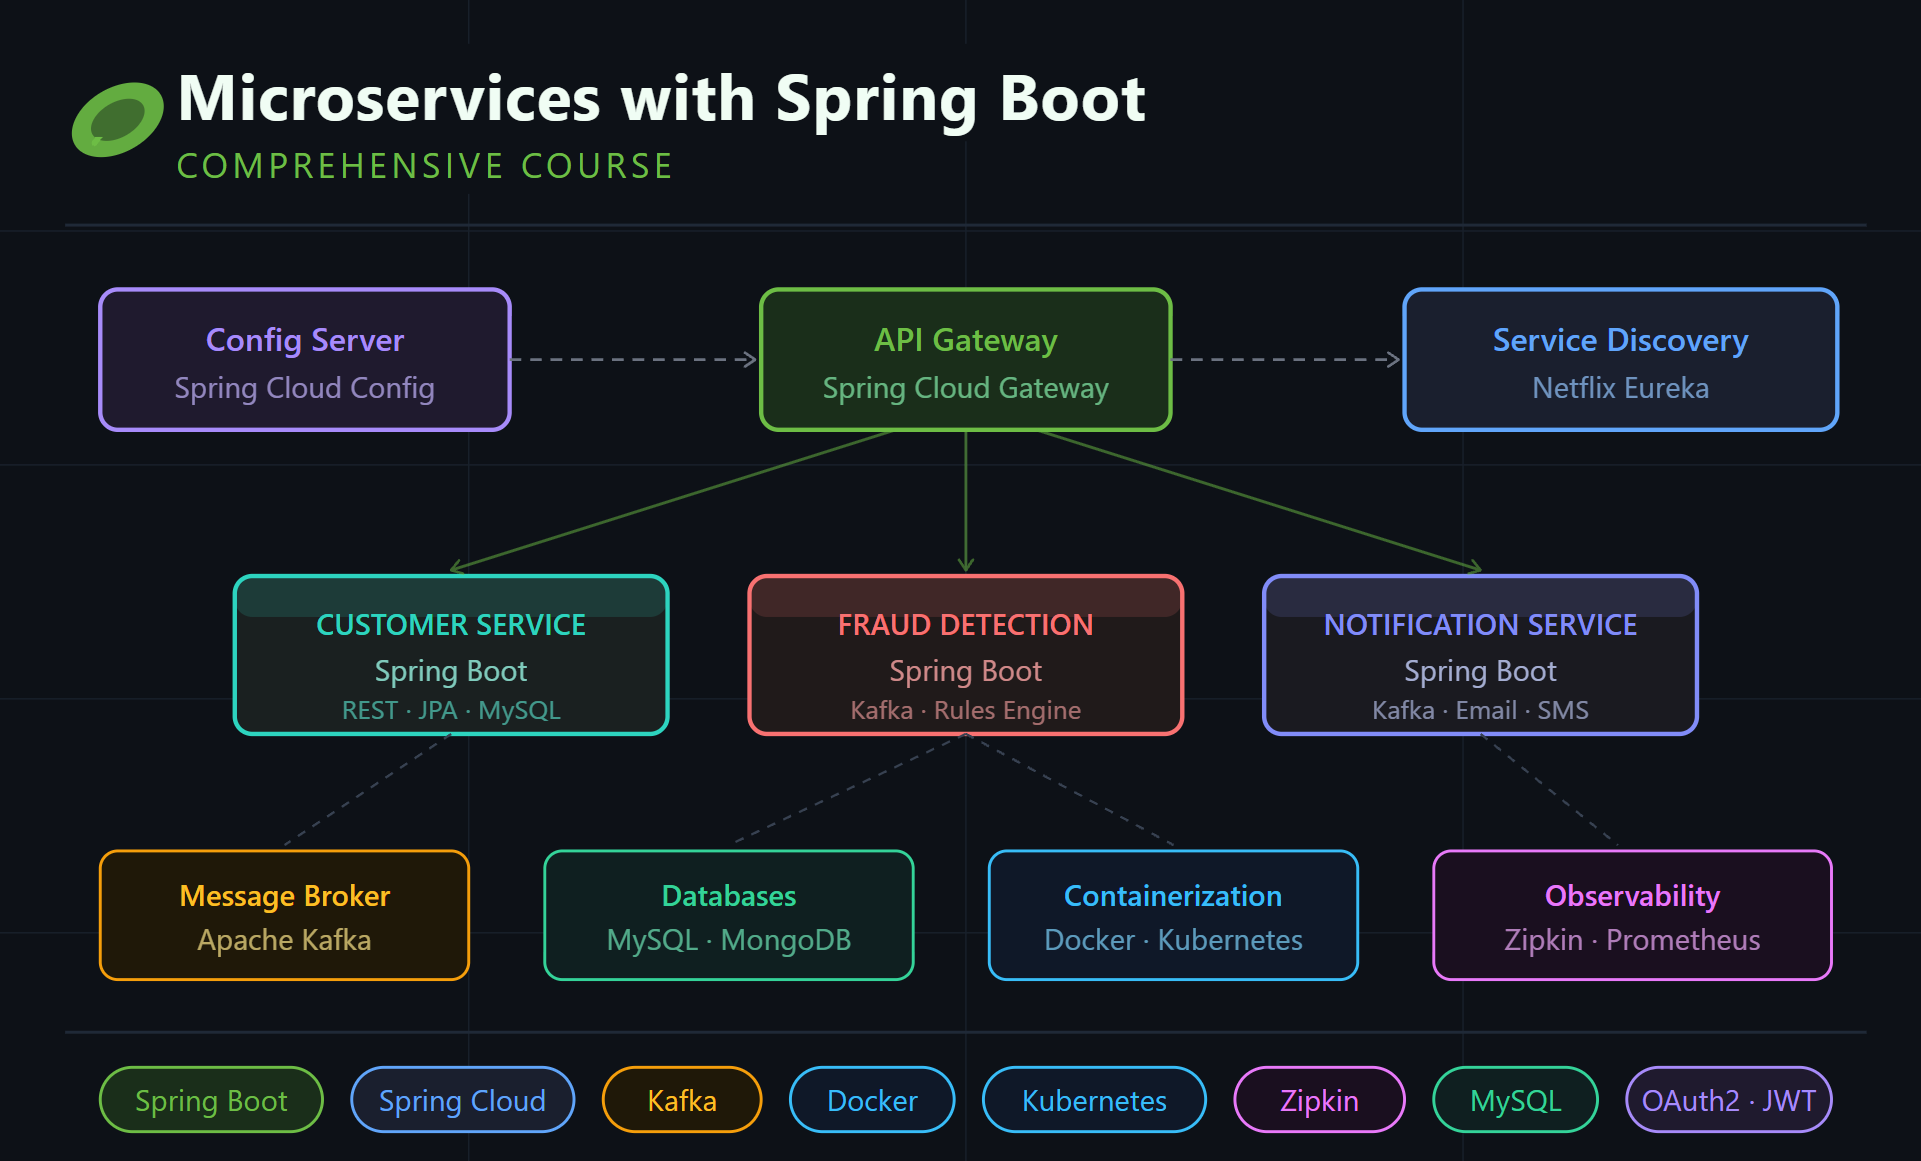Click Spring Boot text in Customer Service card
The image size is (1921, 1161).
point(451,671)
